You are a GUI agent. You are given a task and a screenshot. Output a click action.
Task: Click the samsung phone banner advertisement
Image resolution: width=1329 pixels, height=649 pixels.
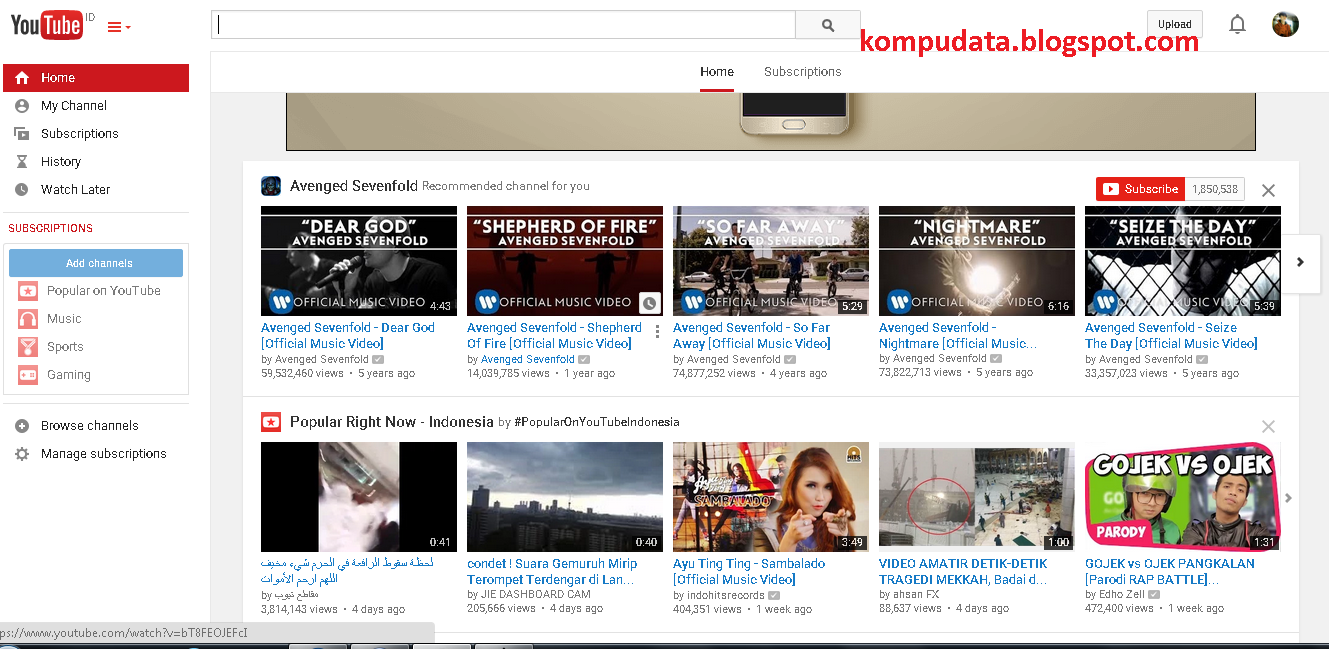pyautogui.click(x=771, y=121)
